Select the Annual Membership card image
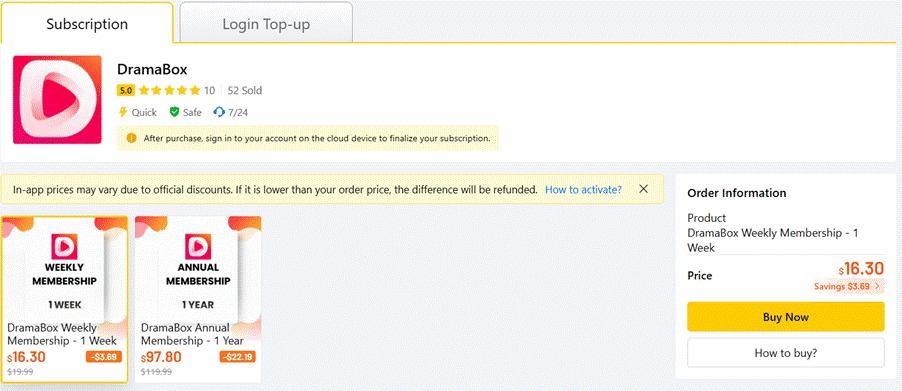This screenshot has height=391, width=902. click(x=198, y=269)
